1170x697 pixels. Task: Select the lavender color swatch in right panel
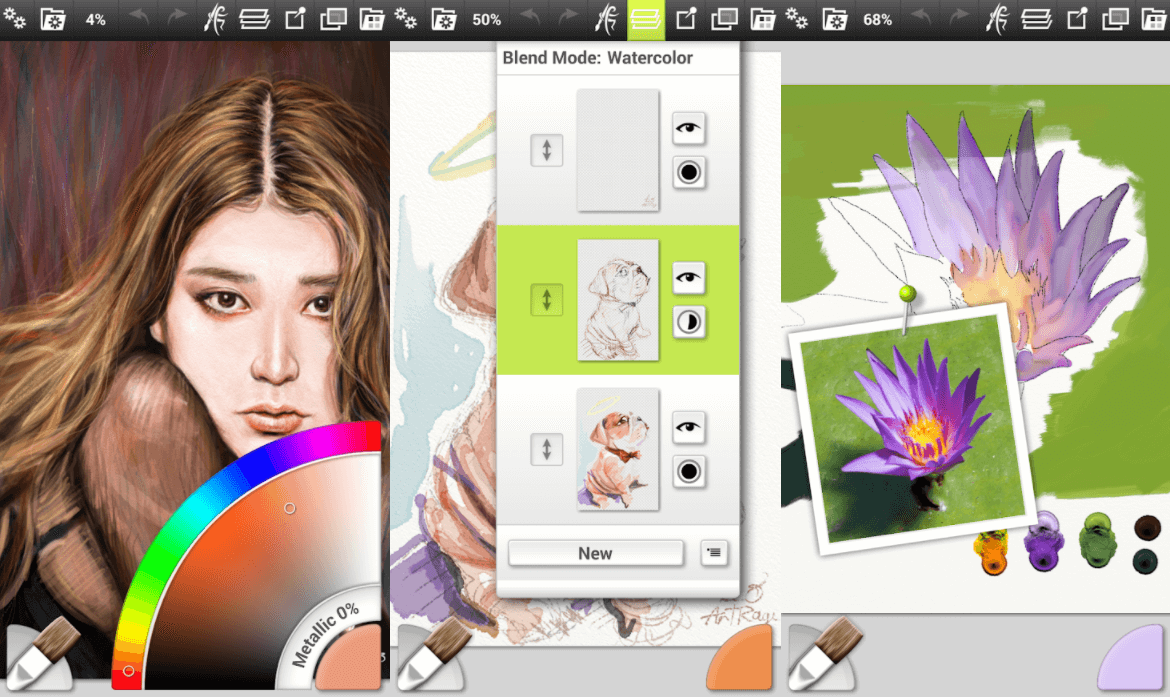[x=1133, y=655]
